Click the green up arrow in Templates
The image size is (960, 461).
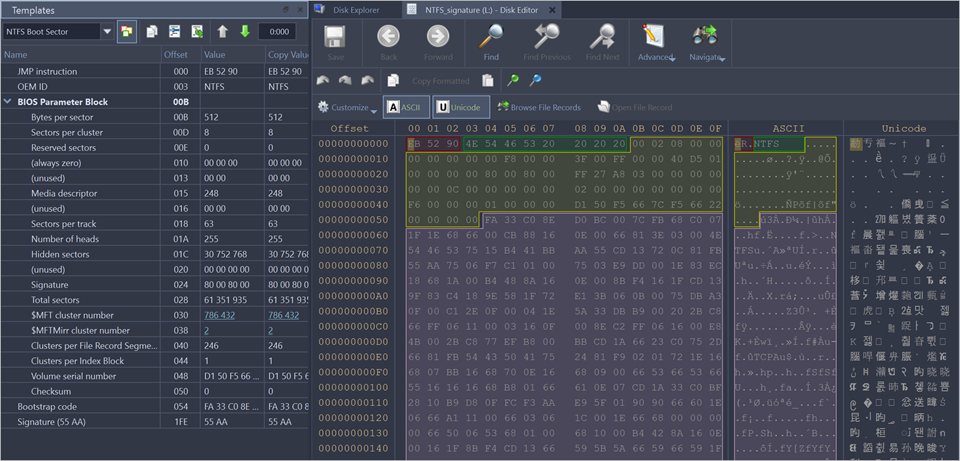pyautogui.click(x=222, y=31)
